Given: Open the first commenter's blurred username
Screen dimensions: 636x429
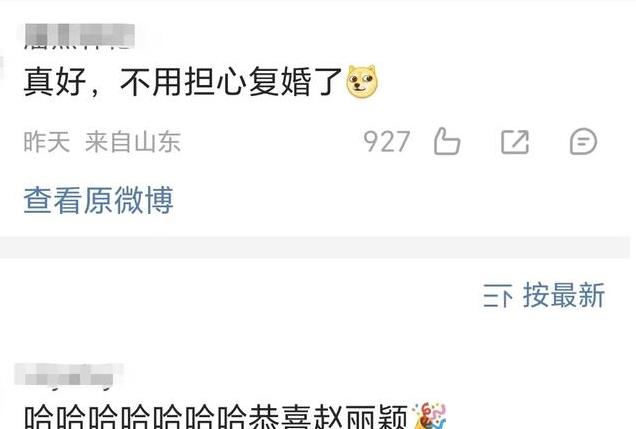Looking at the screenshot, I should (x=80, y=36).
